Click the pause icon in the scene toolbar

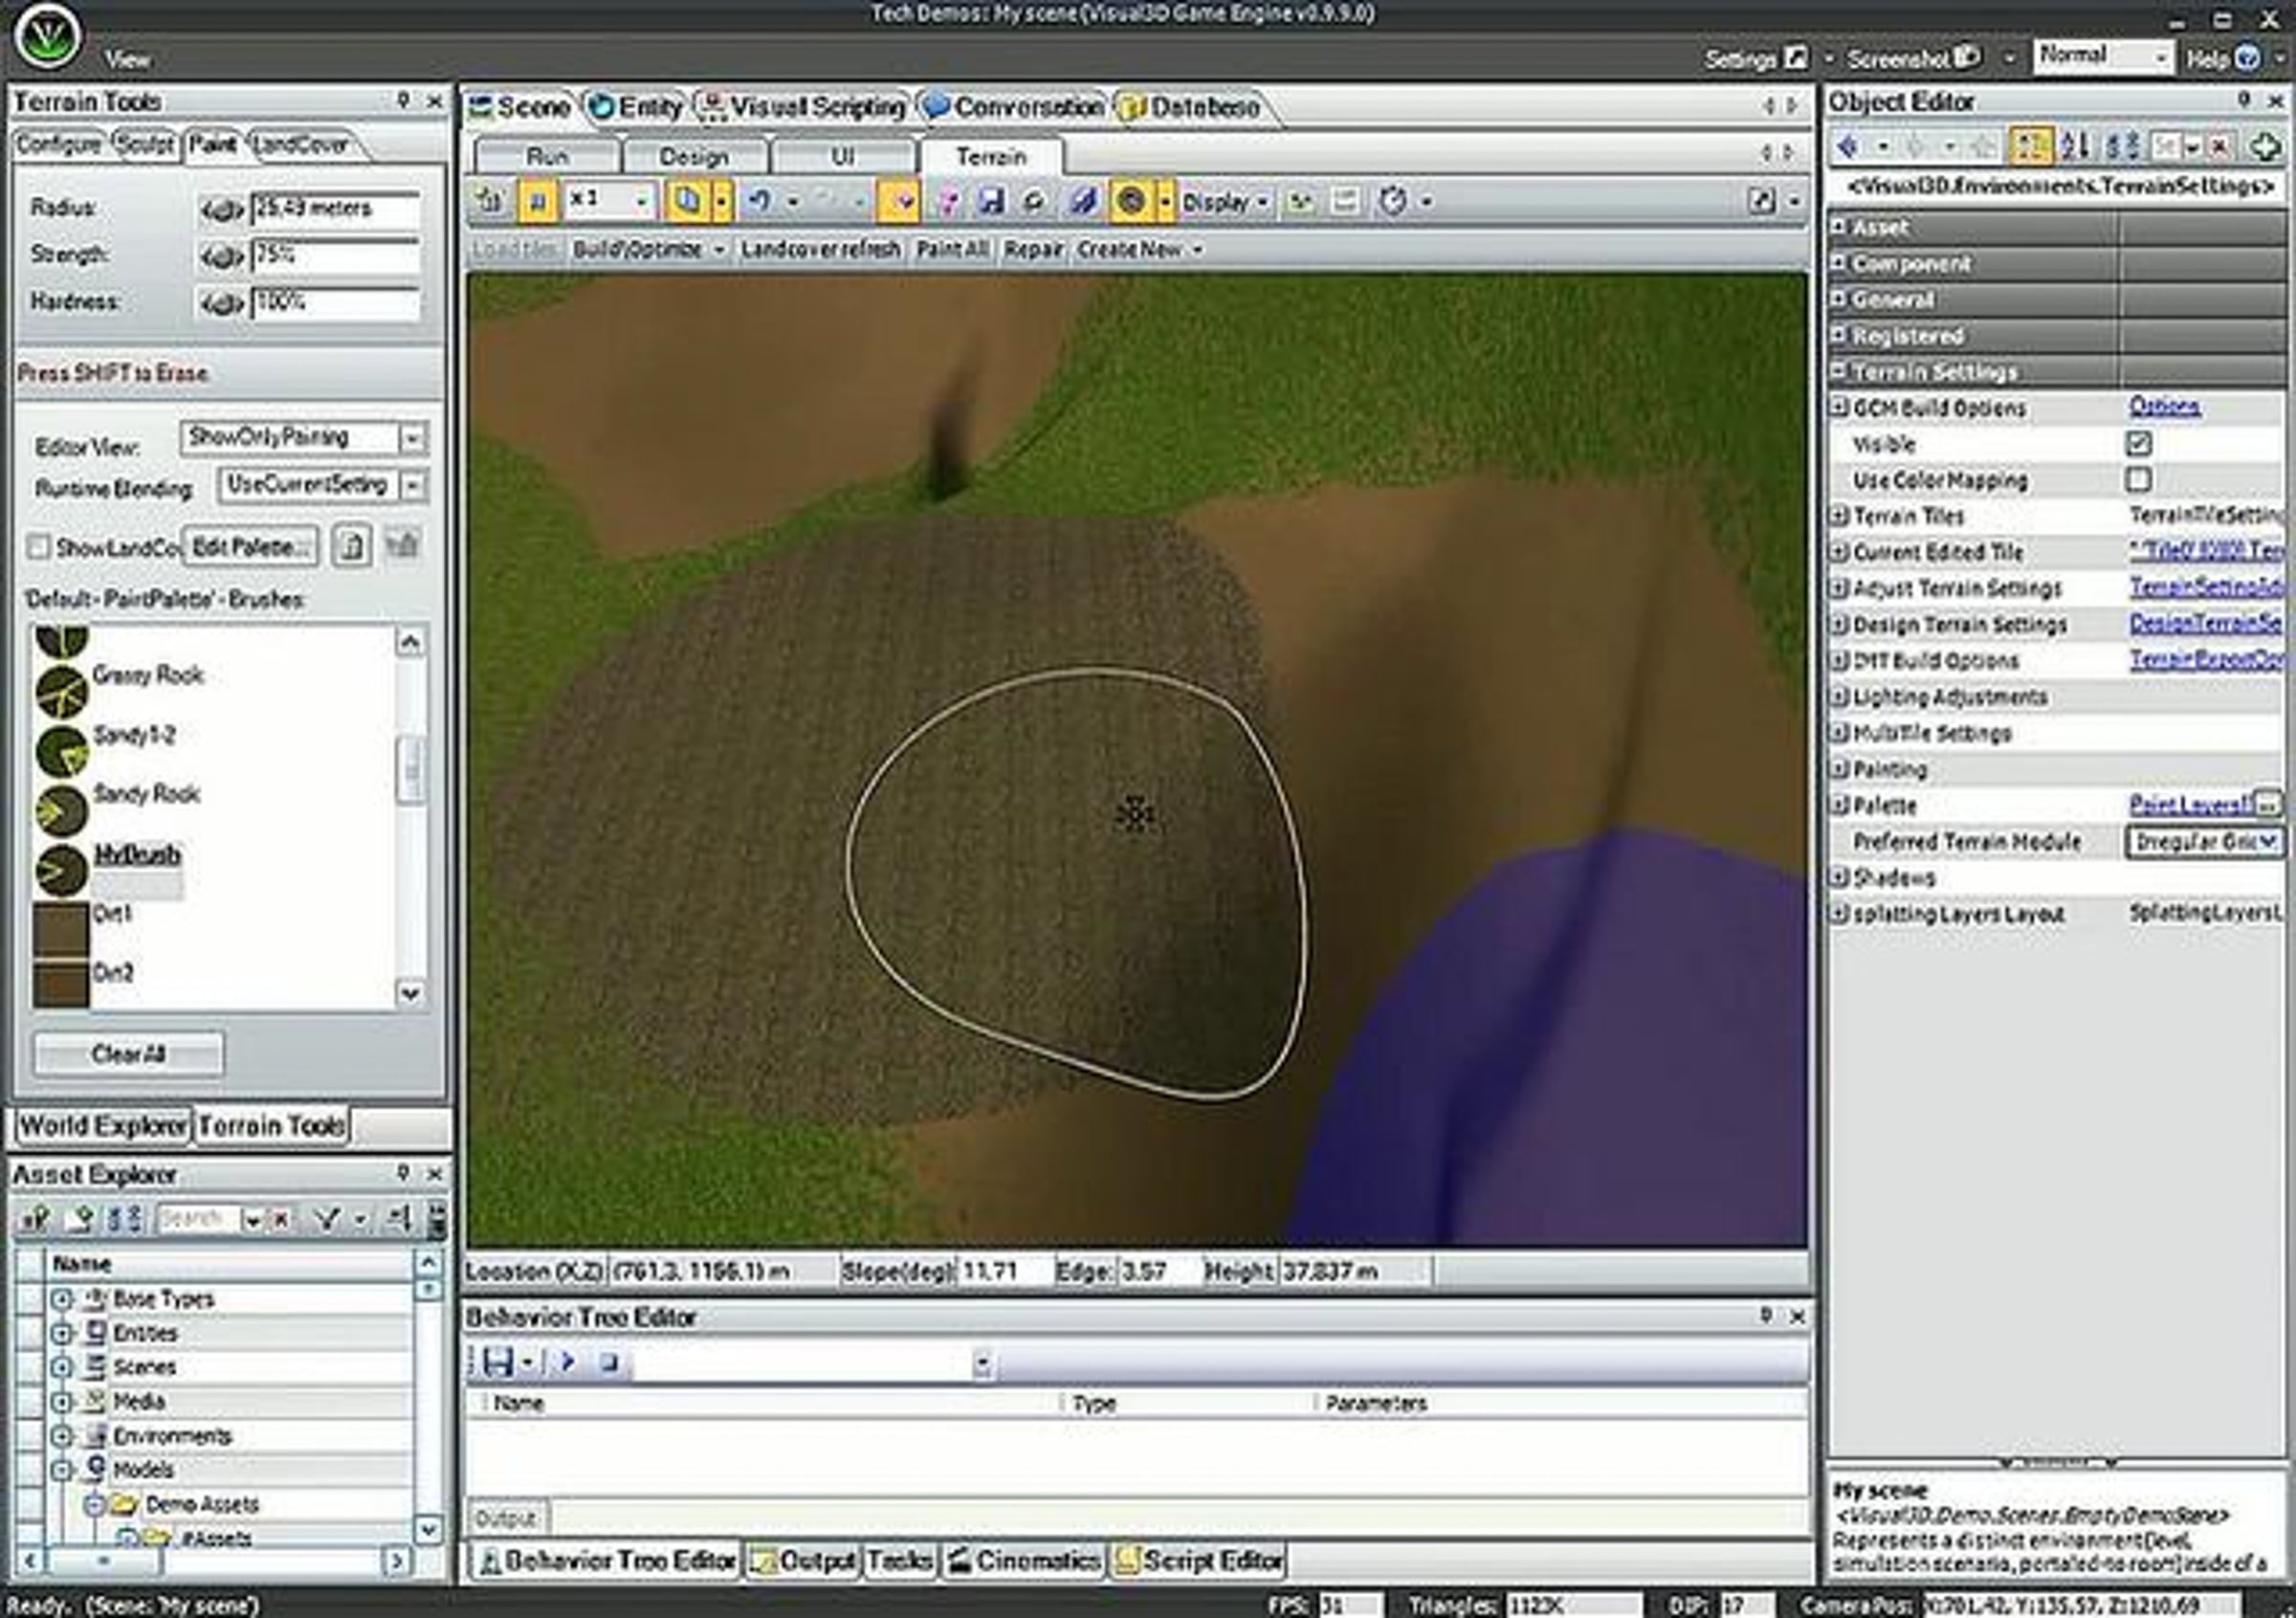(x=537, y=201)
